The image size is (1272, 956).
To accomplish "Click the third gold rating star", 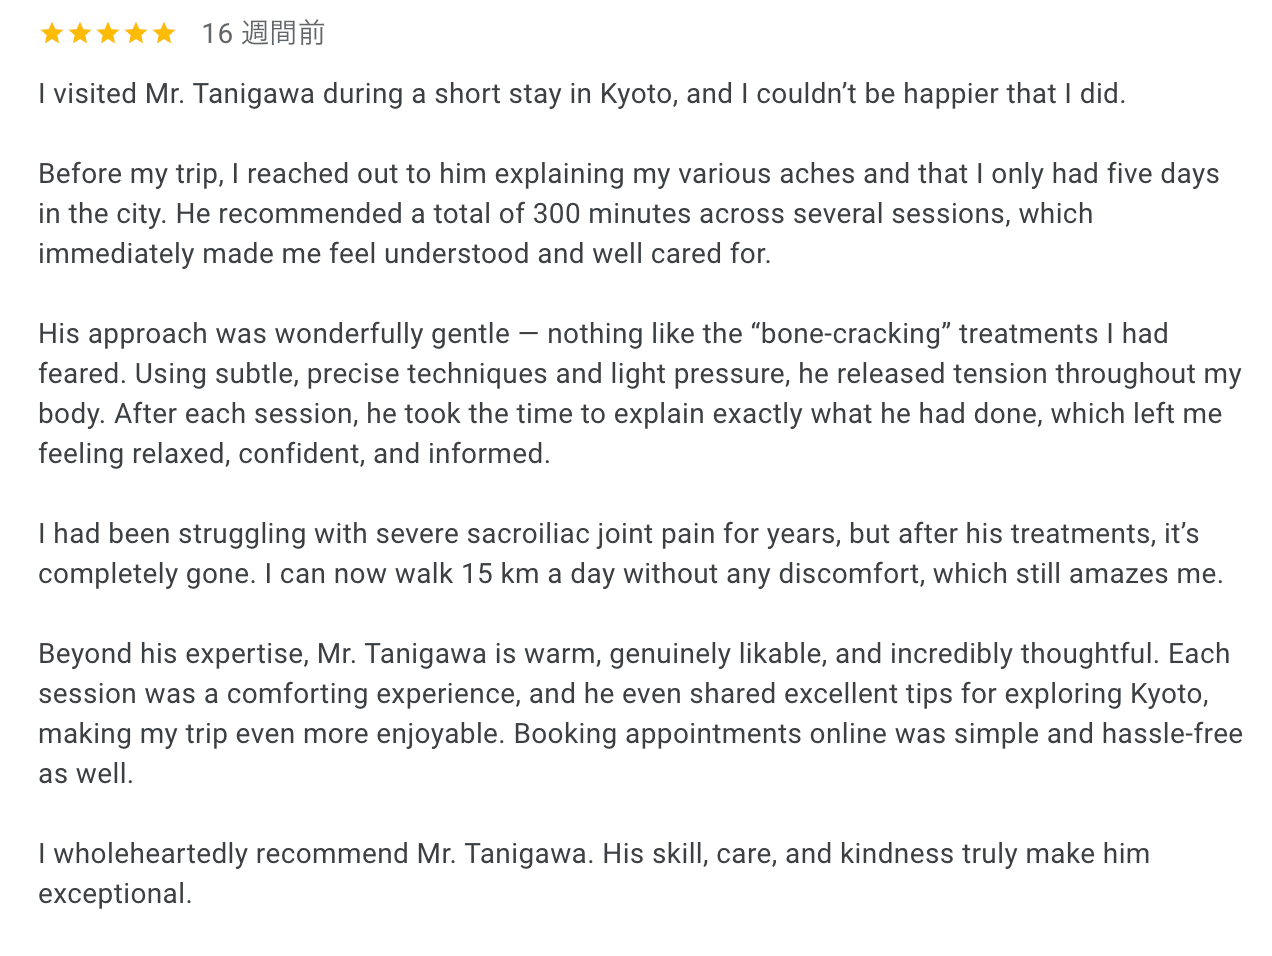I will (108, 34).
